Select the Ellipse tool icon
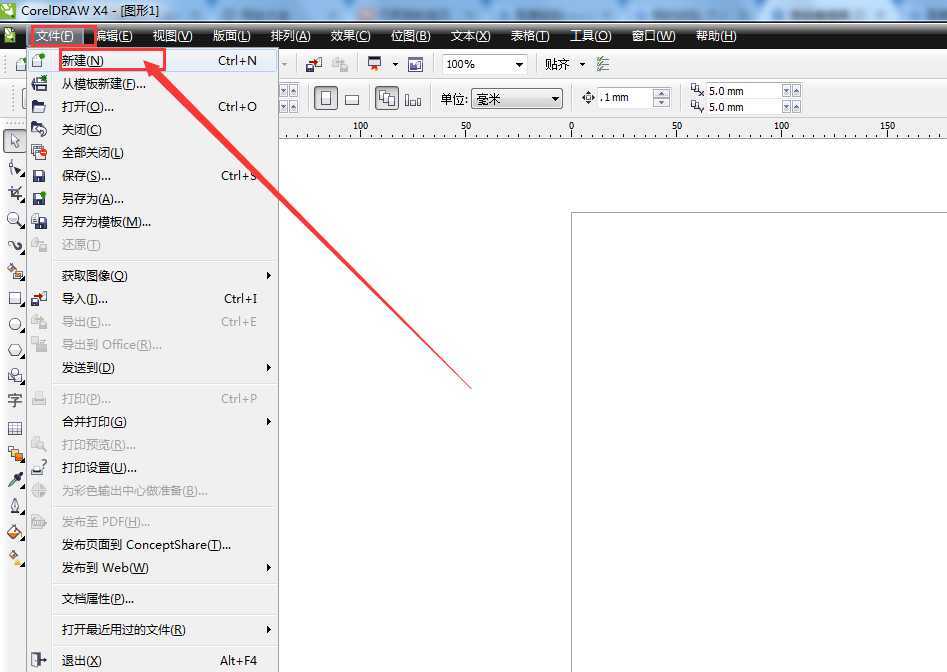Image resolution: width=947 pixels, height=672 pixels. pyautogui.click(x=14, y=324)
